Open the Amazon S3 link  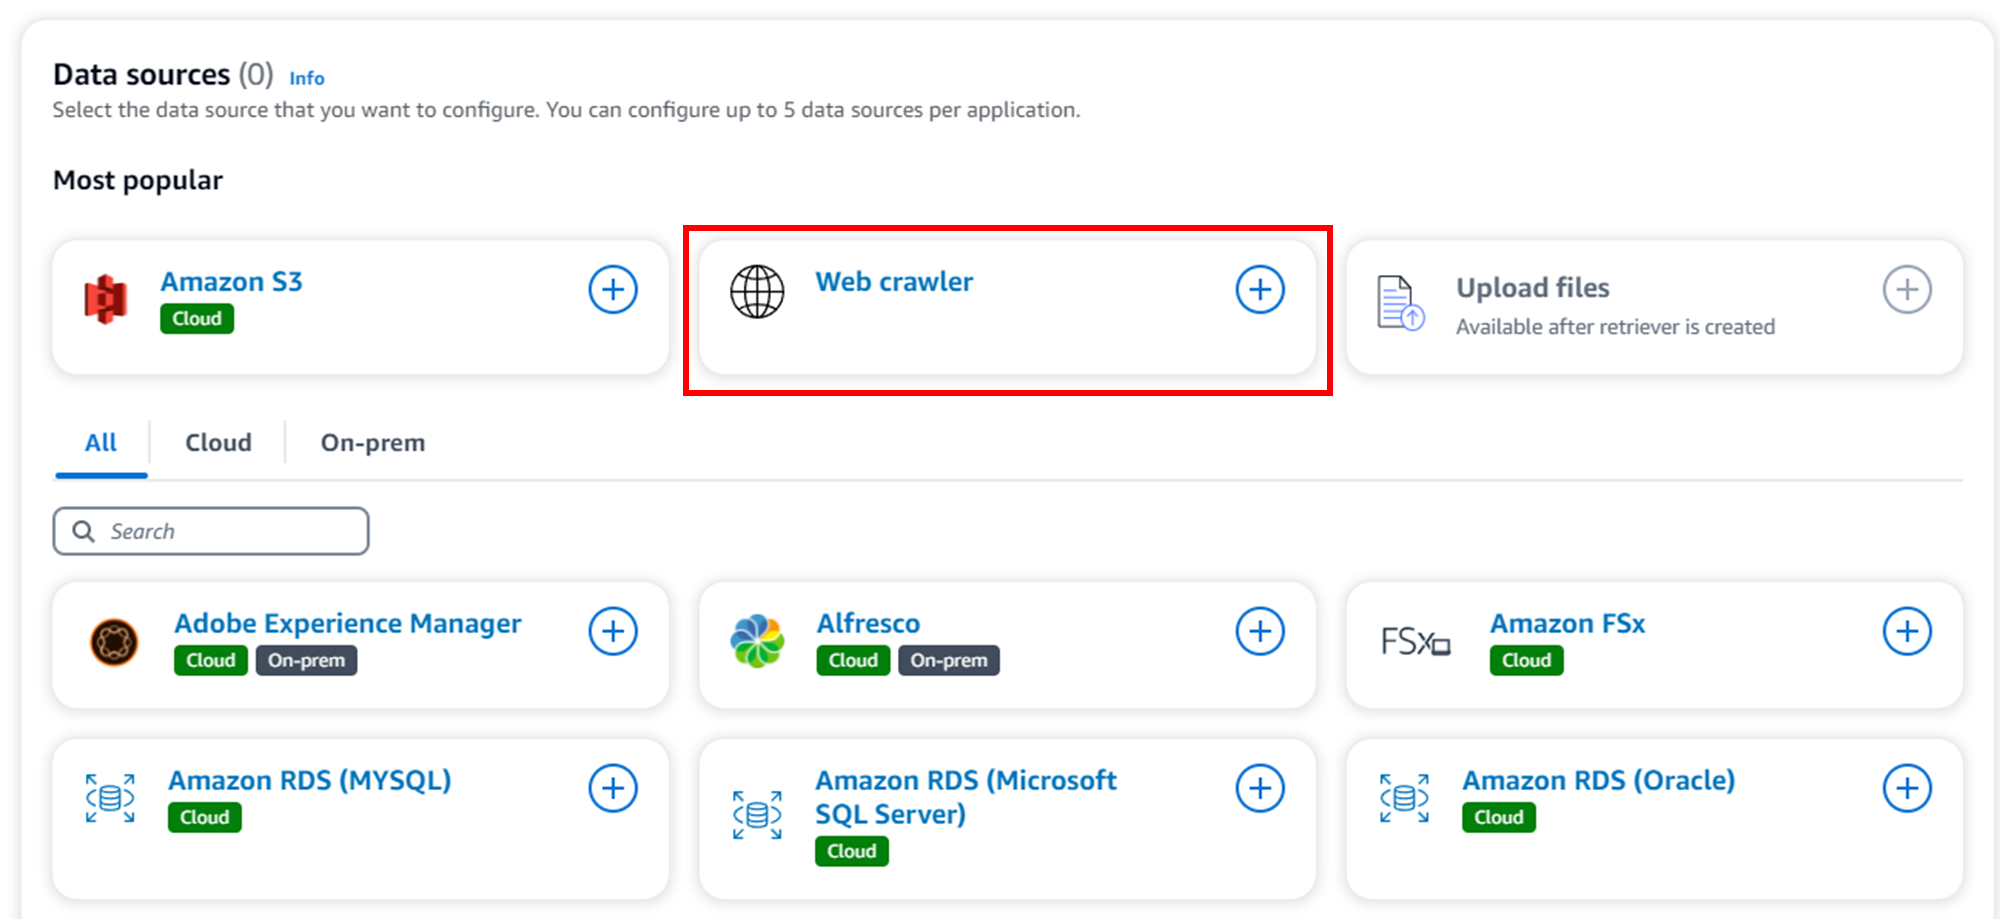tap(231, 282)
